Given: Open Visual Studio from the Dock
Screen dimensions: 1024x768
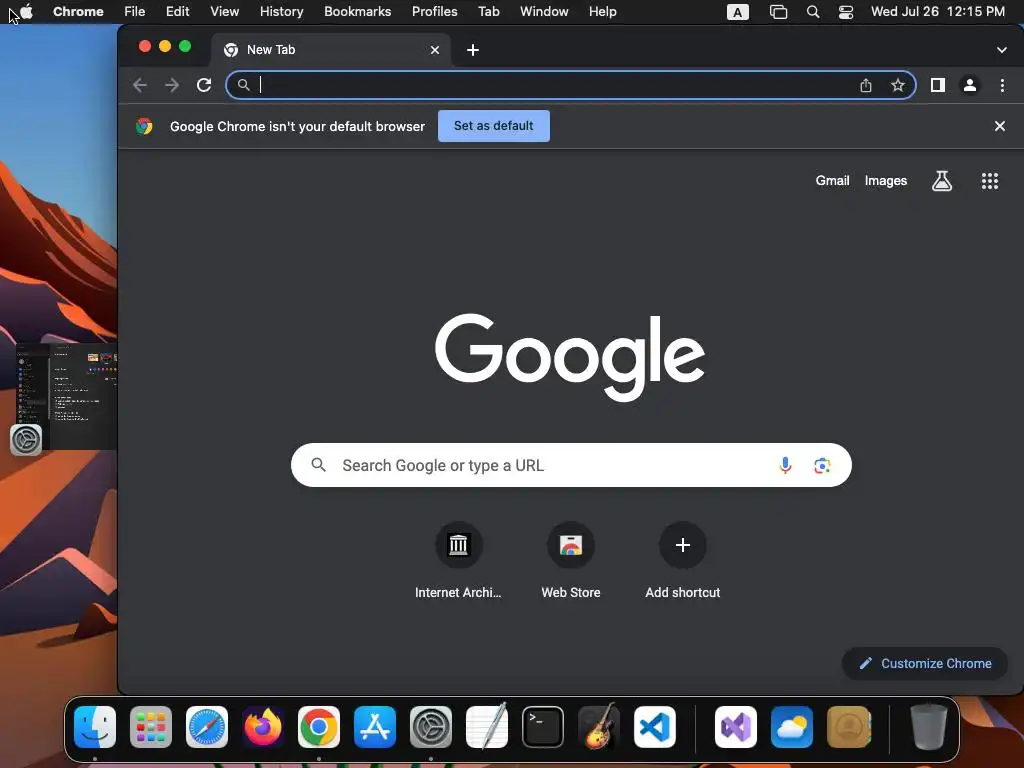Looking at the screenshot, I should [736, 727].
